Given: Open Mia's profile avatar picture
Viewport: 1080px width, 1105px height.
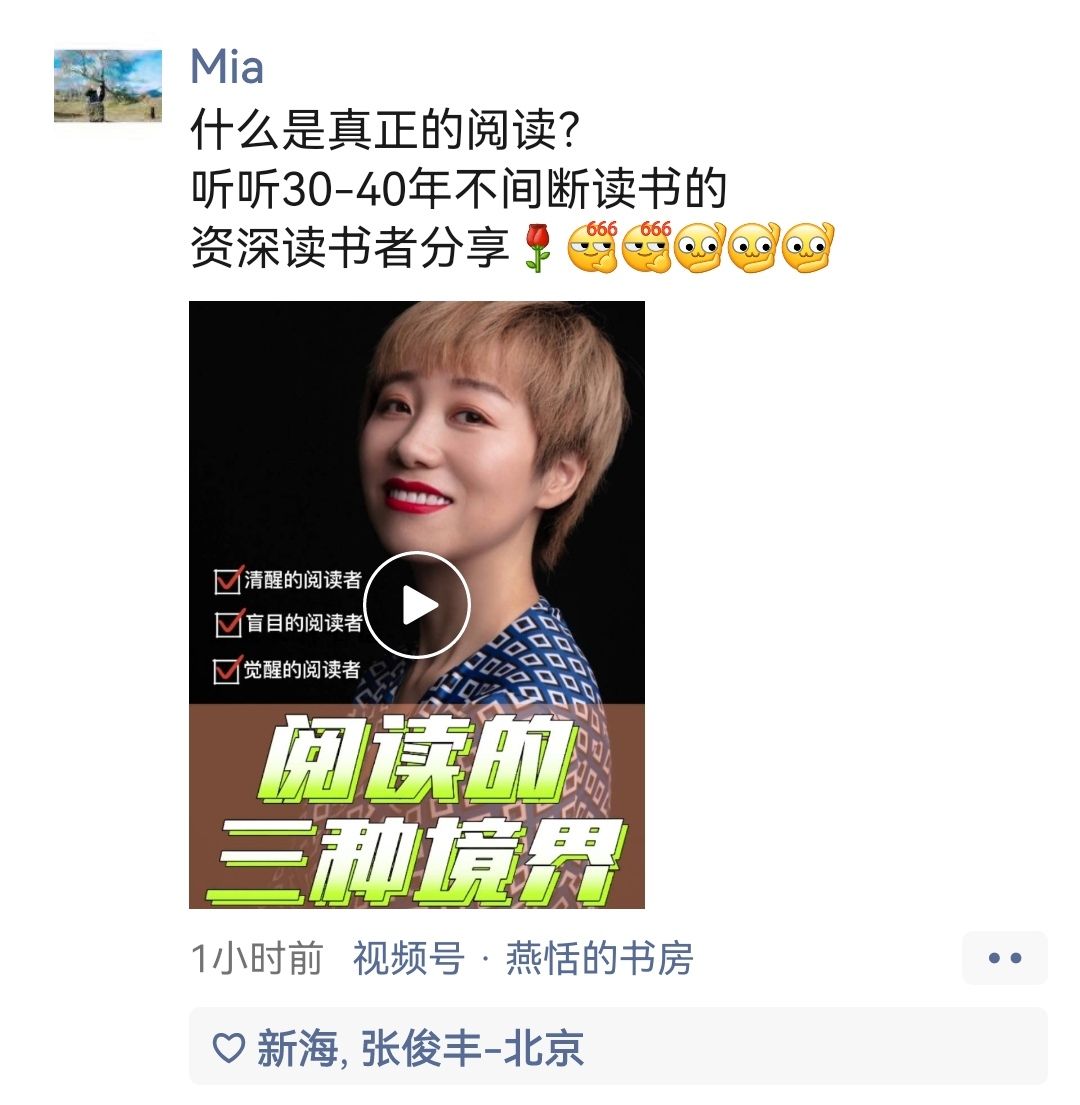Looking at the screenshot, I should click(108, 85).
